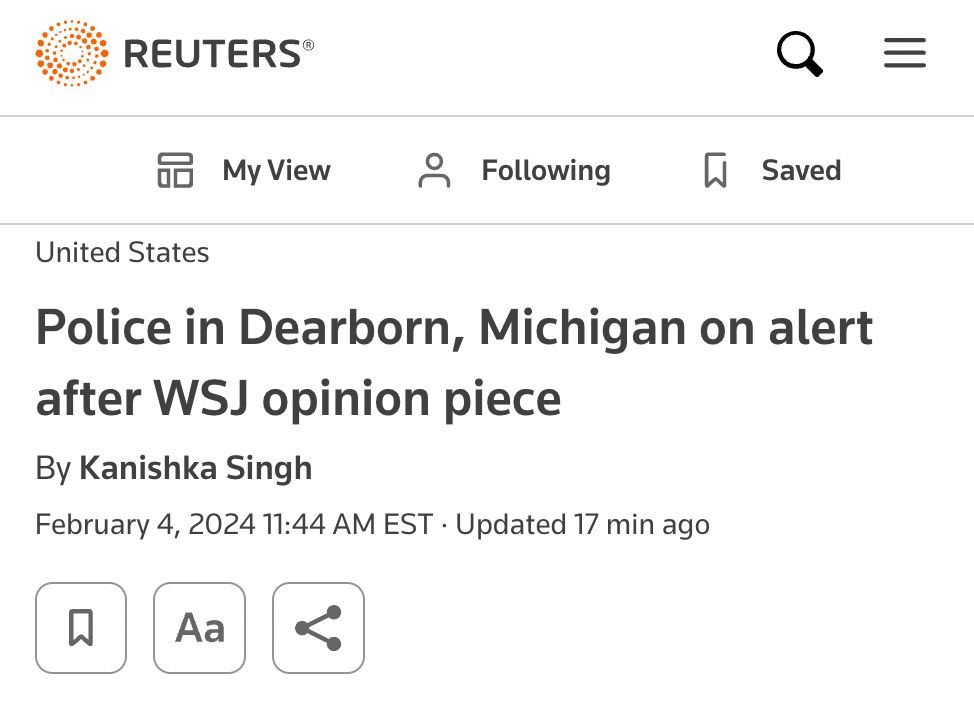
Task: Open author Kanishka Singh's profile link
Action: (x=195, y=468)
